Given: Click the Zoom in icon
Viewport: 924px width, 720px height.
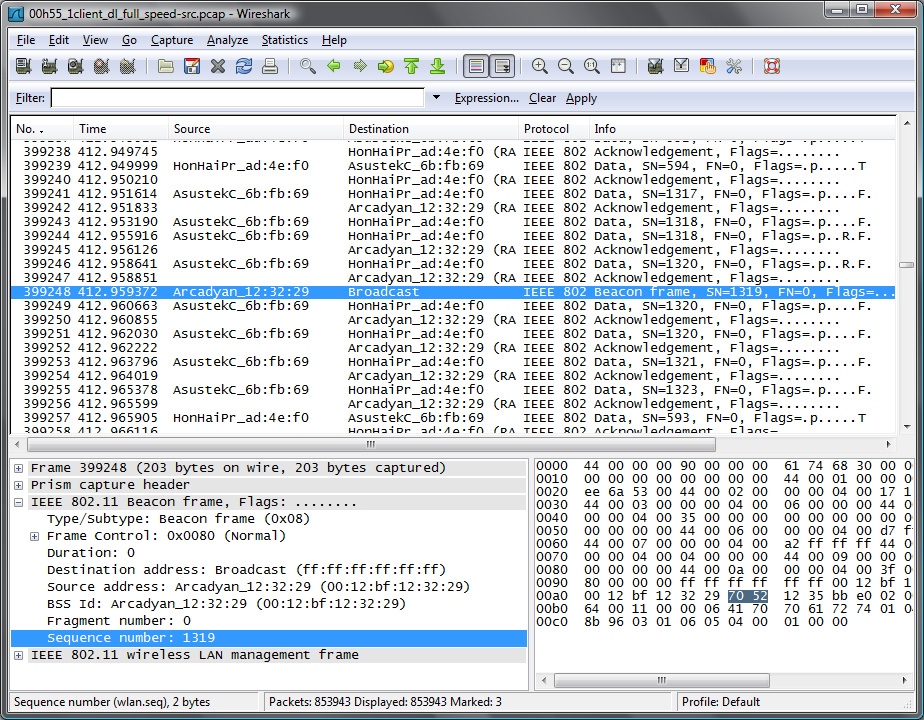Looking at the screenshot, I should coord(540,67).
